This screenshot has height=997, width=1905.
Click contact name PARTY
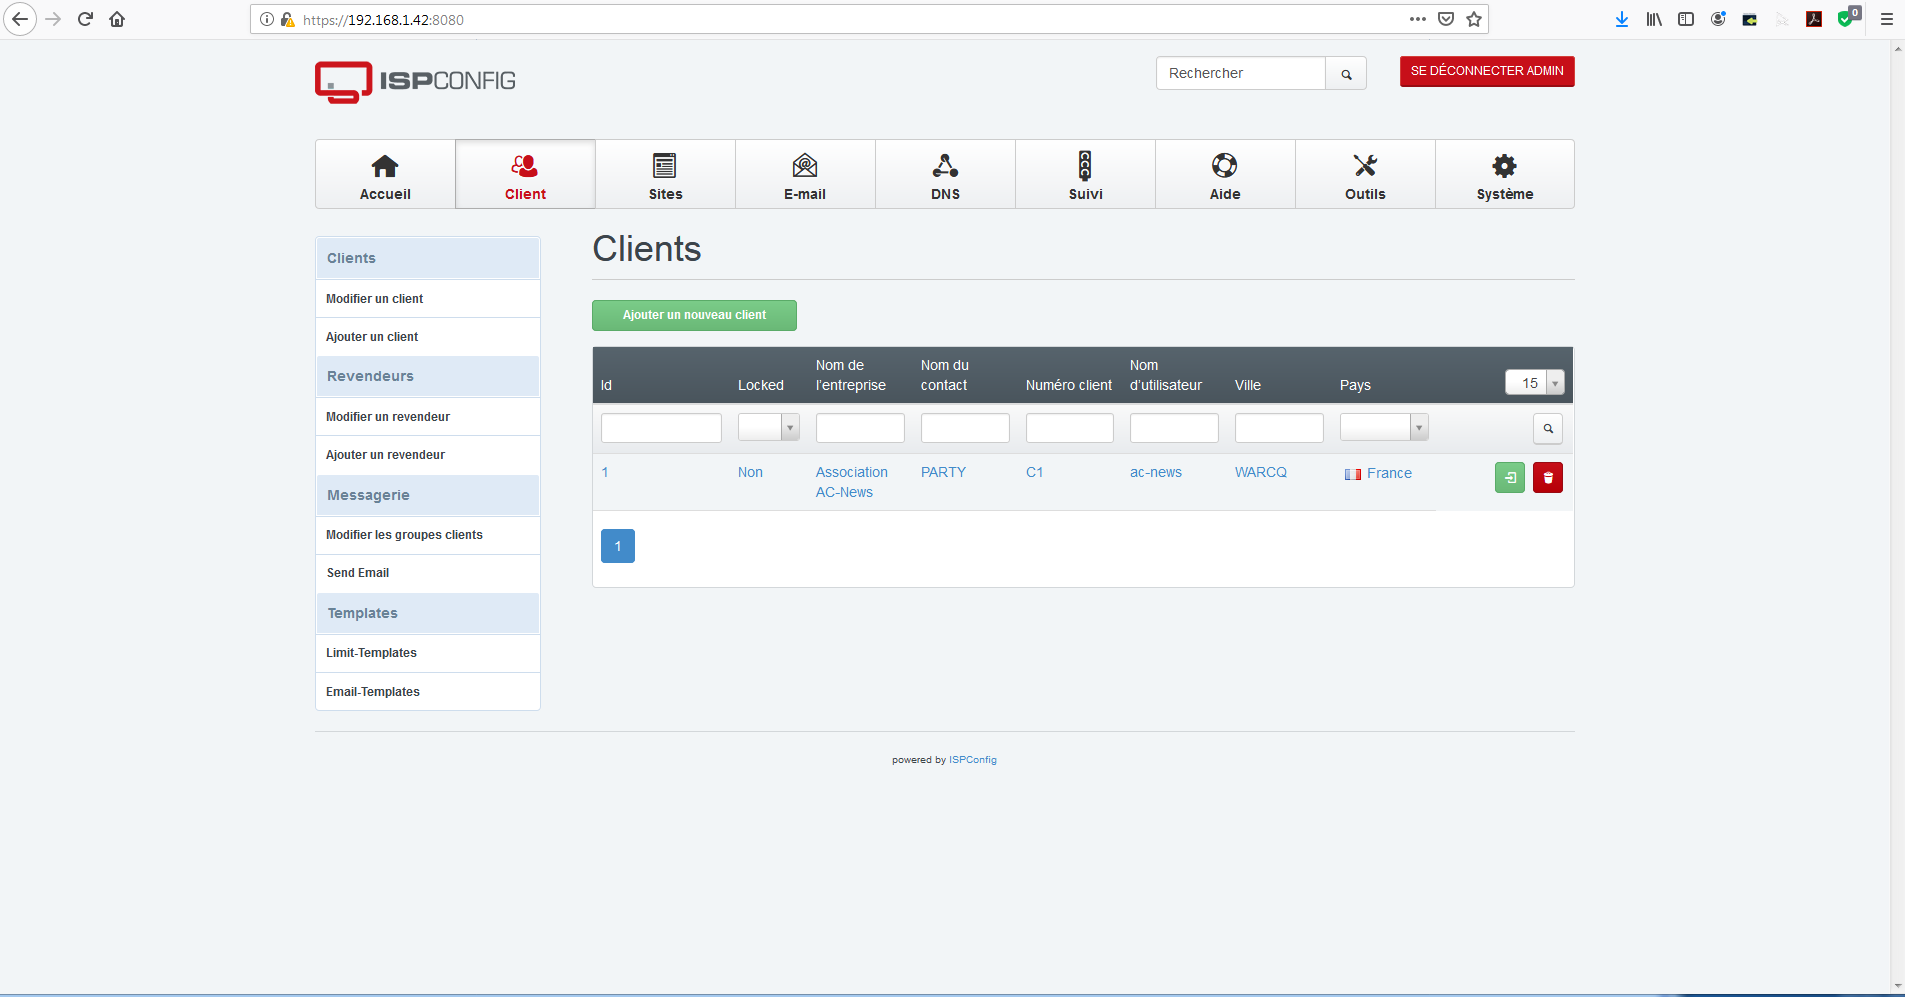click(943, 472)
